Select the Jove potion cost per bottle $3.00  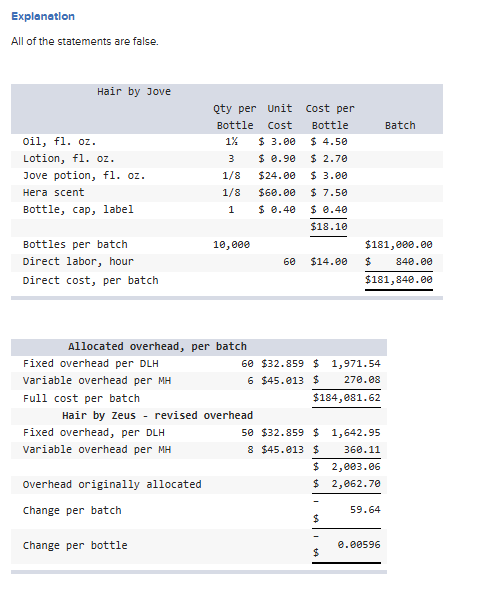coord(329,176)
